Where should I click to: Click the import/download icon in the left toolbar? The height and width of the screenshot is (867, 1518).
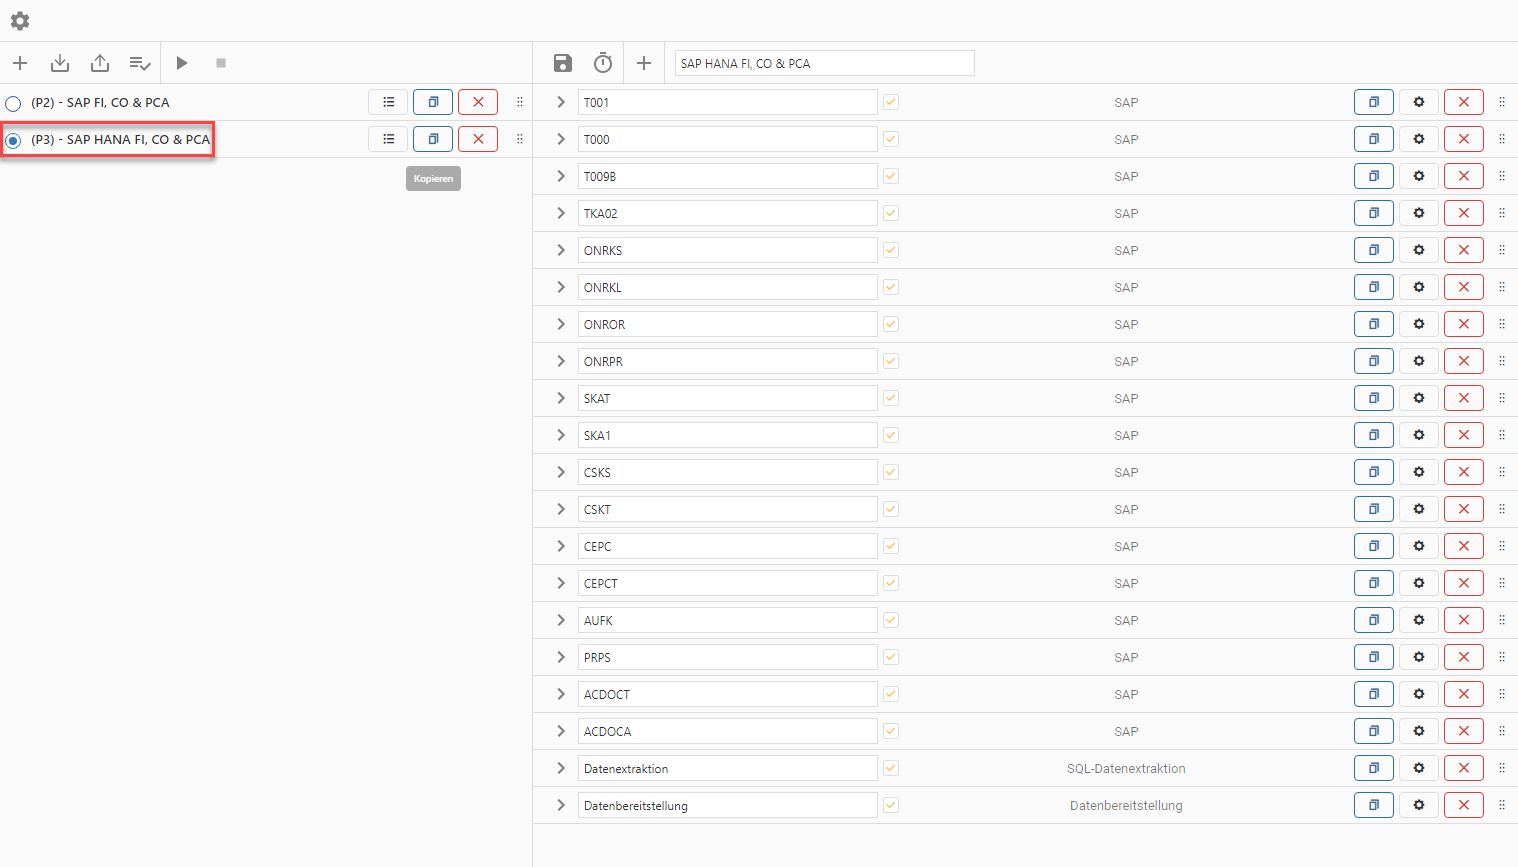(60, 62)
